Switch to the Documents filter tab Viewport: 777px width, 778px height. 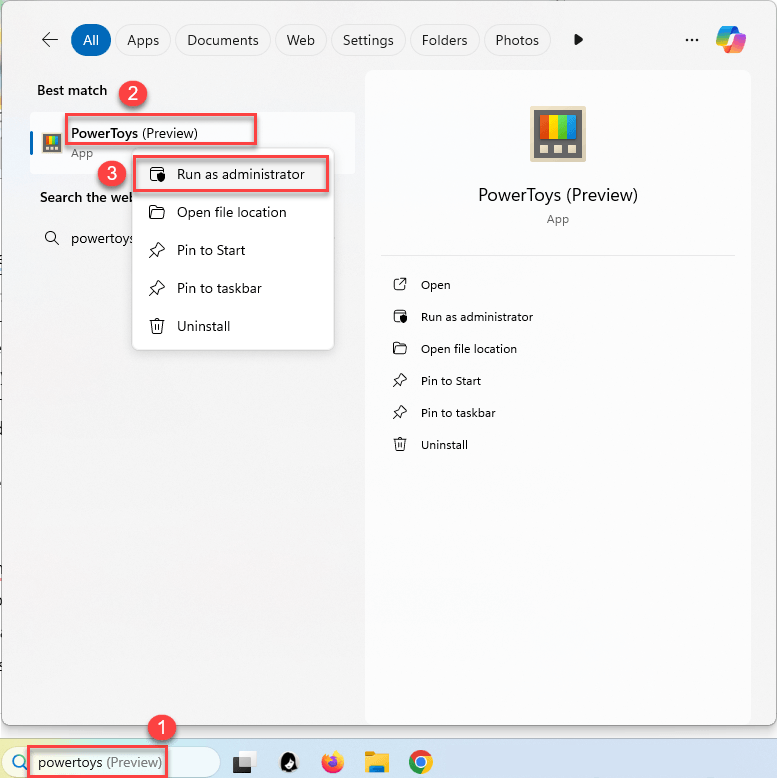(223, 40)
